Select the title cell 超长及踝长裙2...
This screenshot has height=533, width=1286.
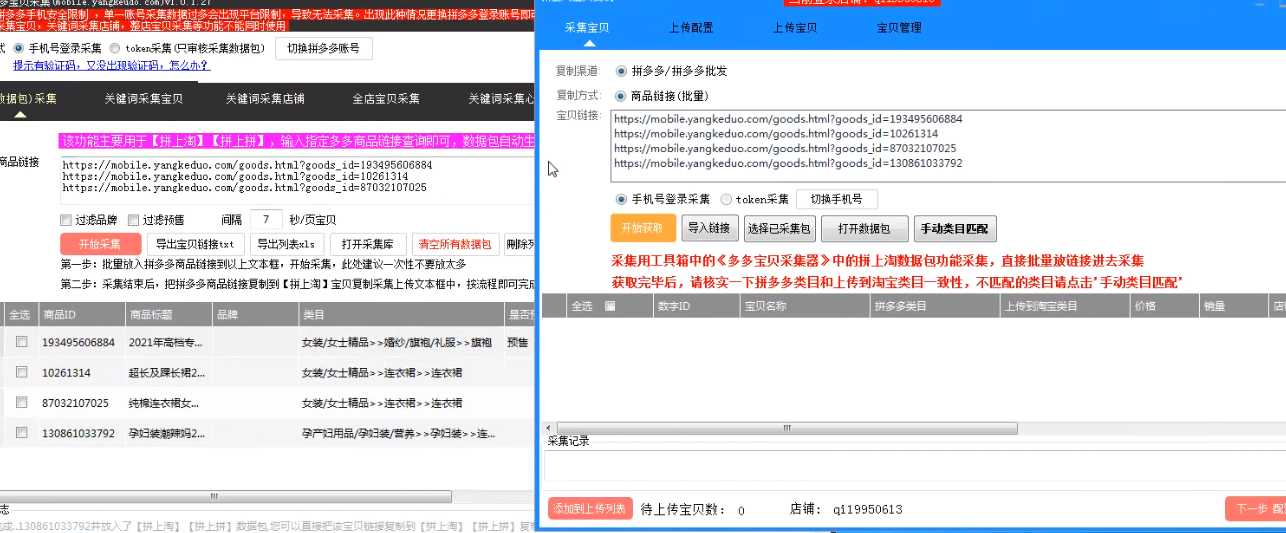point(166,373)
